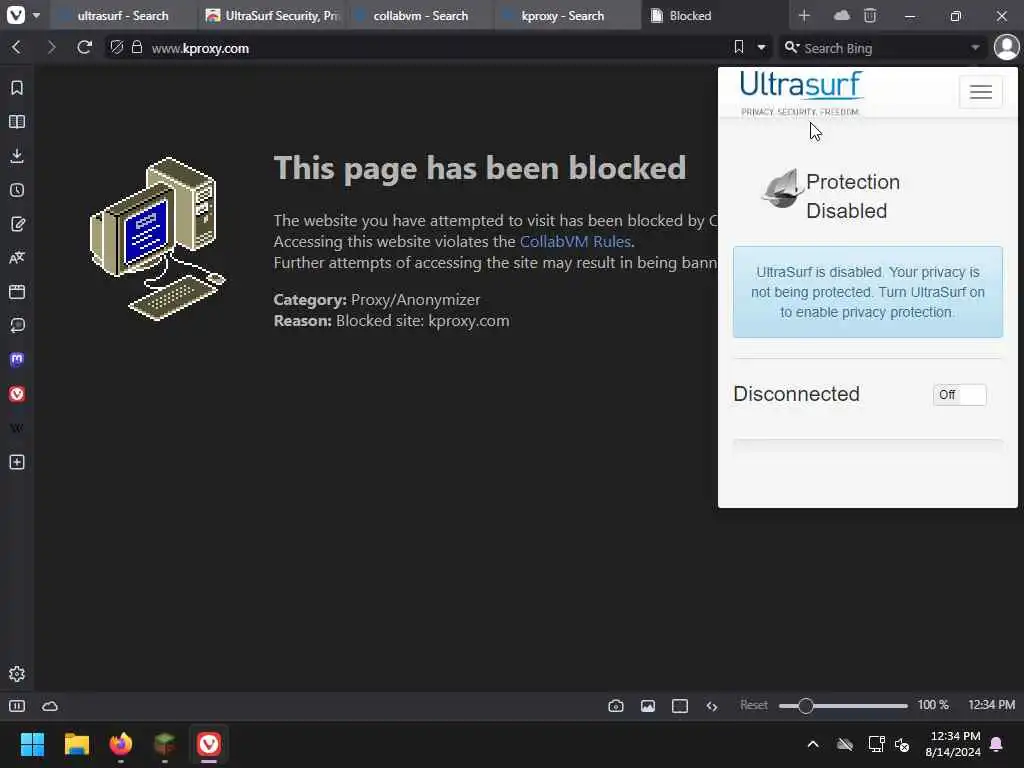Open the Minecraft block taskbar icon
Viewport: 1024px width, 768px height.
coord(165,744)
